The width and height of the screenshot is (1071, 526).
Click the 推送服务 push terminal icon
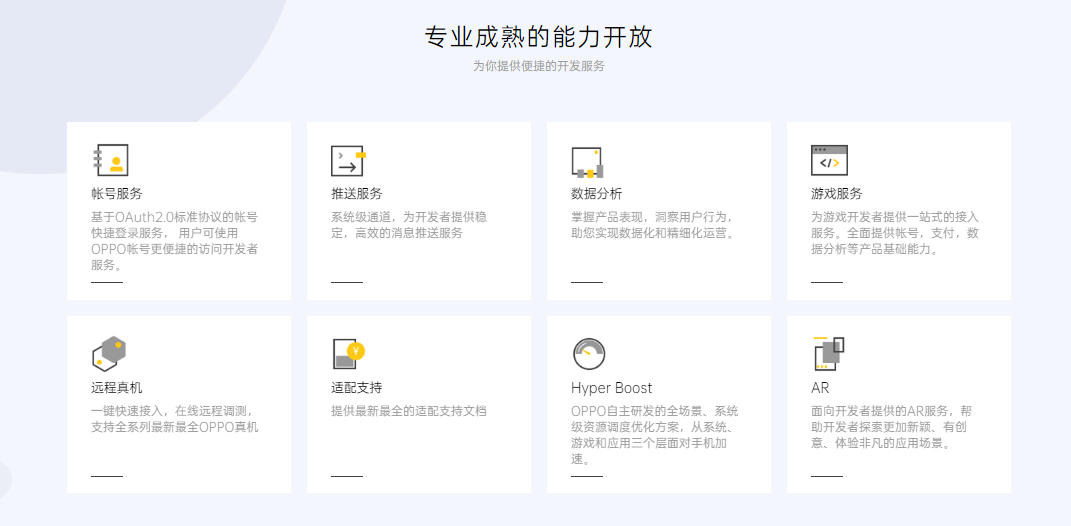pos(348,161)
